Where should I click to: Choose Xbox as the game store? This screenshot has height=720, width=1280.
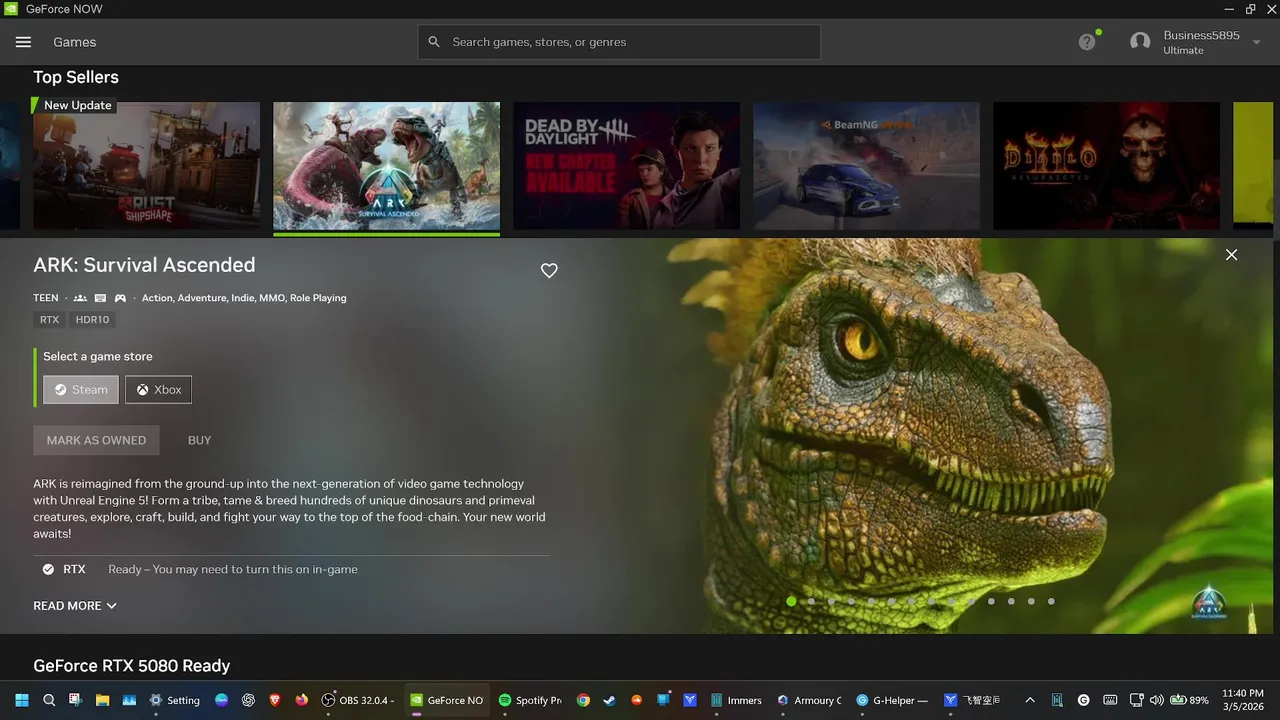(x=158, y=390)
